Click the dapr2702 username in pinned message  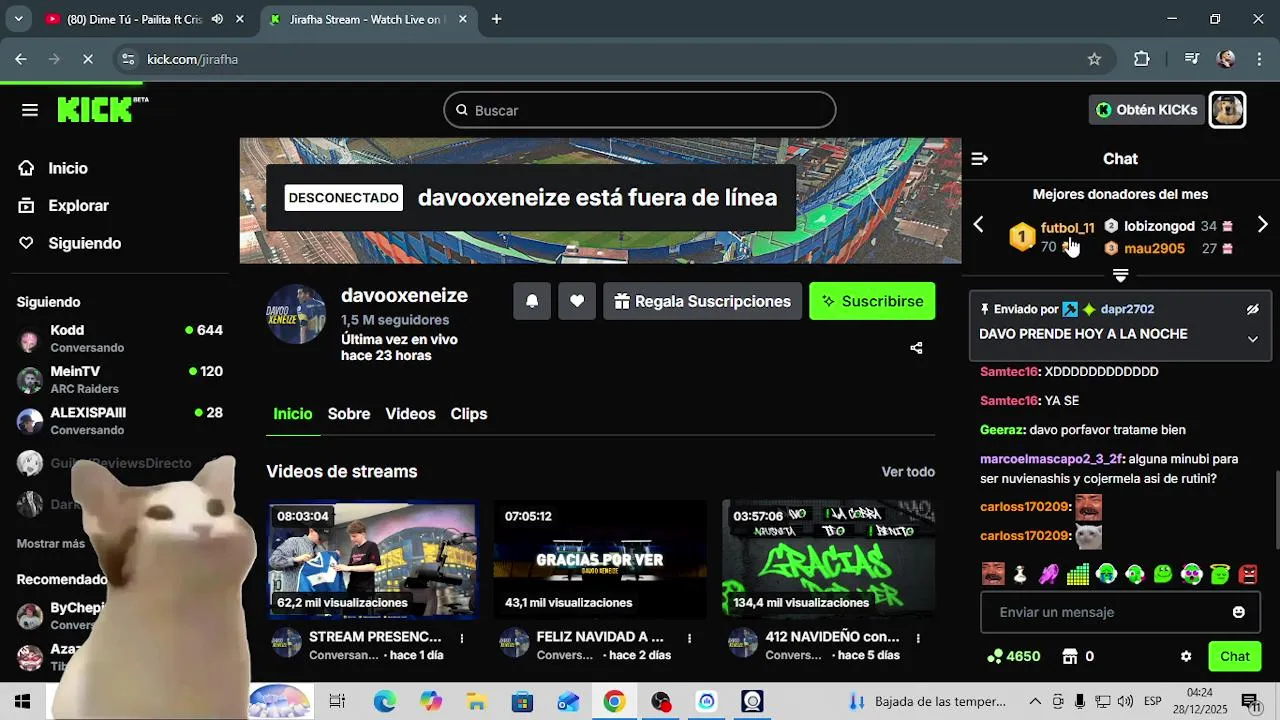pyautogui.click(x=1127, y=309)
